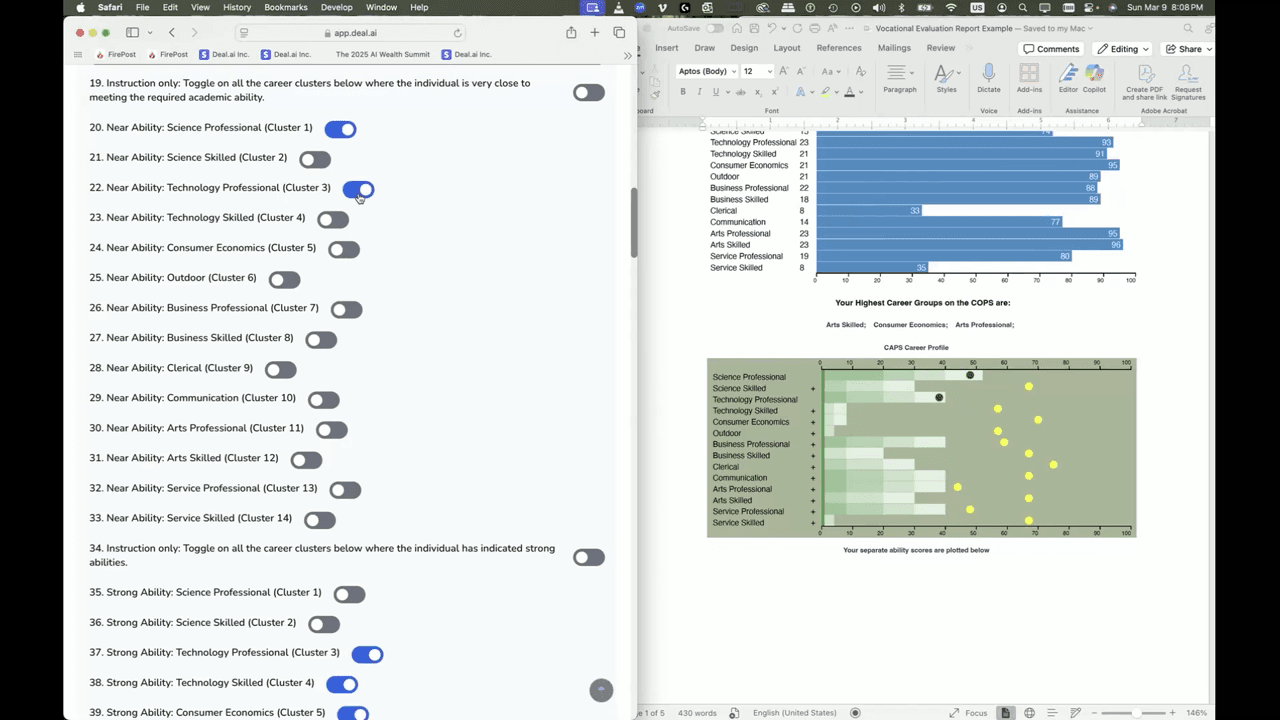
Task: Show hidden Safari bookmarks overflow chevron
Action: point(627,55)
